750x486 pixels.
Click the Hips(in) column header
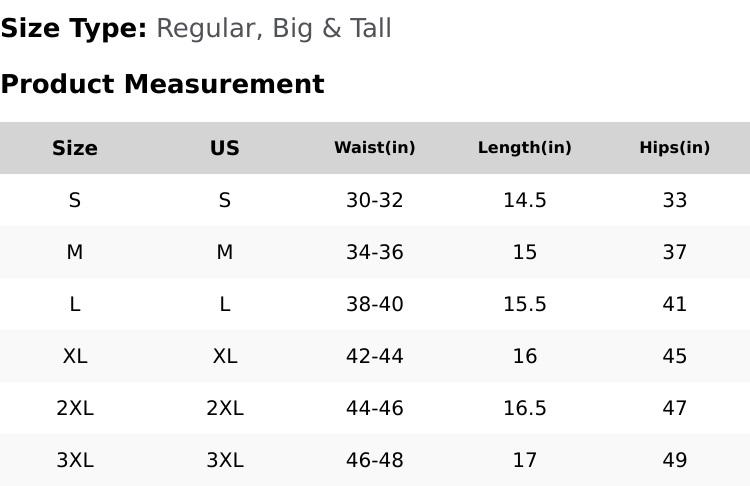(x=675, y=148)
